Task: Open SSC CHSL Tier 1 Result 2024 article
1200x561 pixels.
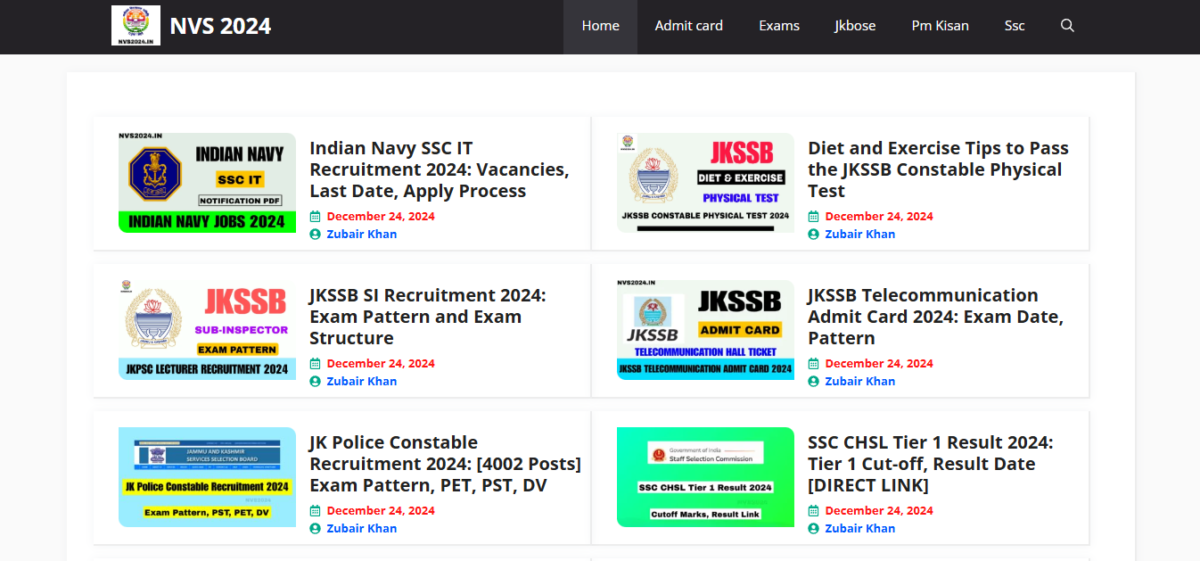Action: pos(930,463)
